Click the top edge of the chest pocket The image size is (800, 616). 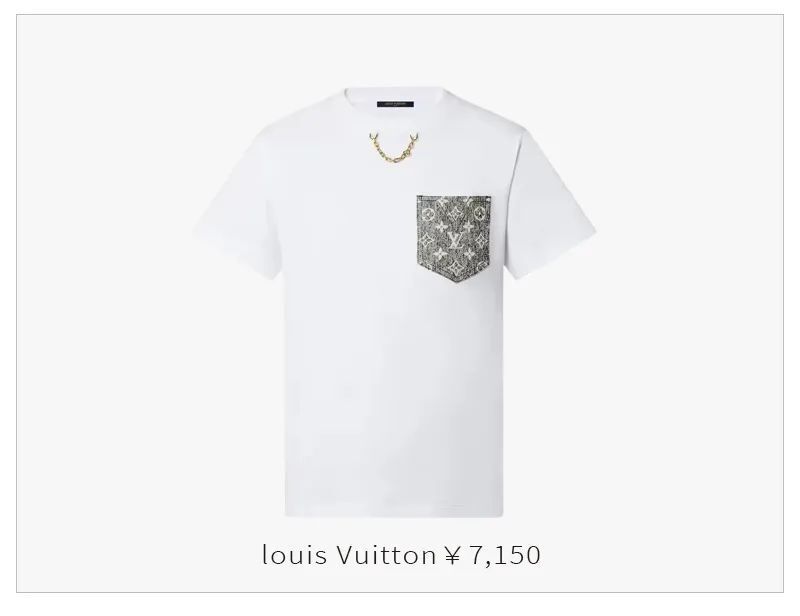point(454,197)
